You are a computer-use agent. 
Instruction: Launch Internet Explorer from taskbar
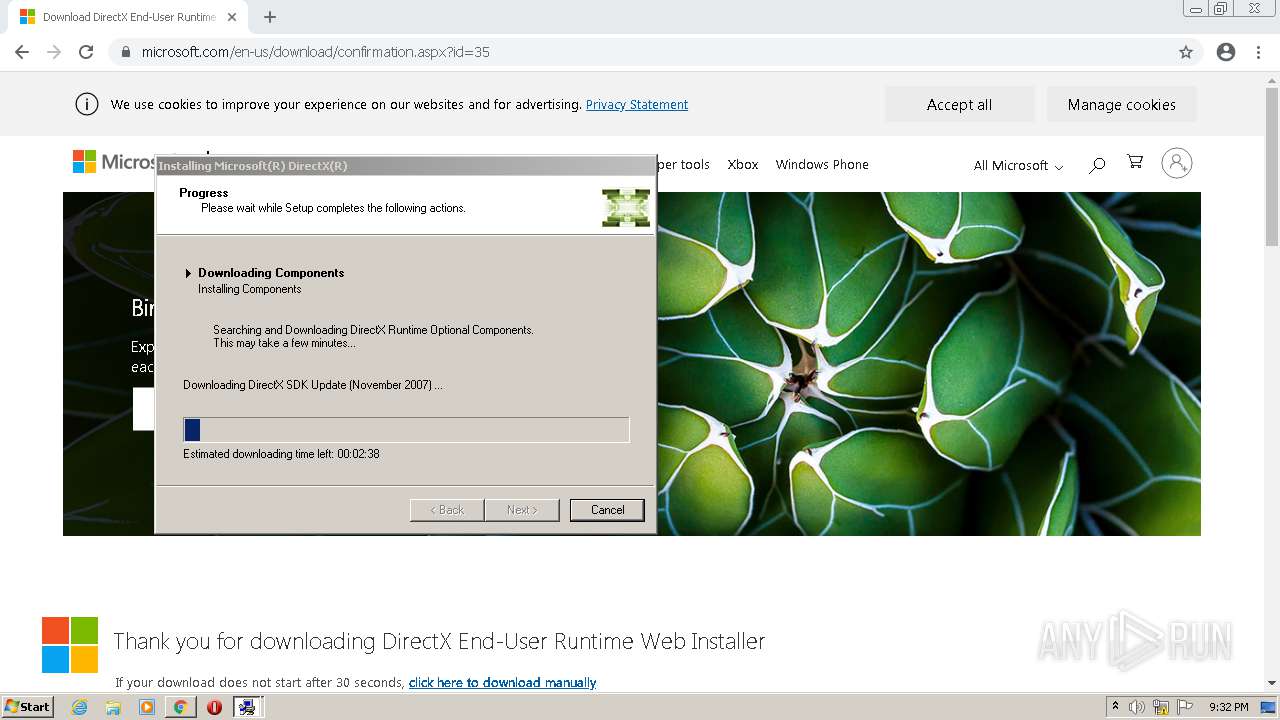[x=79, y=707]
